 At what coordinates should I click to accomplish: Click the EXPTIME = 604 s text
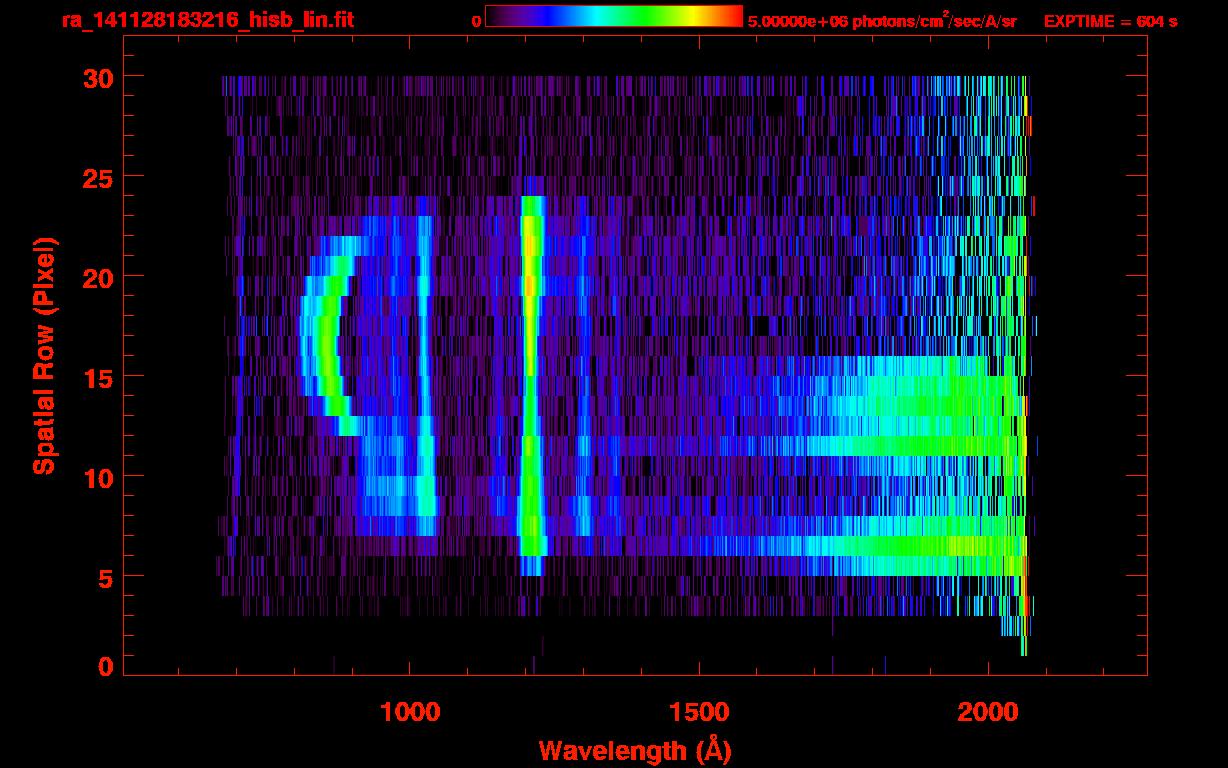pos(1110,21)
